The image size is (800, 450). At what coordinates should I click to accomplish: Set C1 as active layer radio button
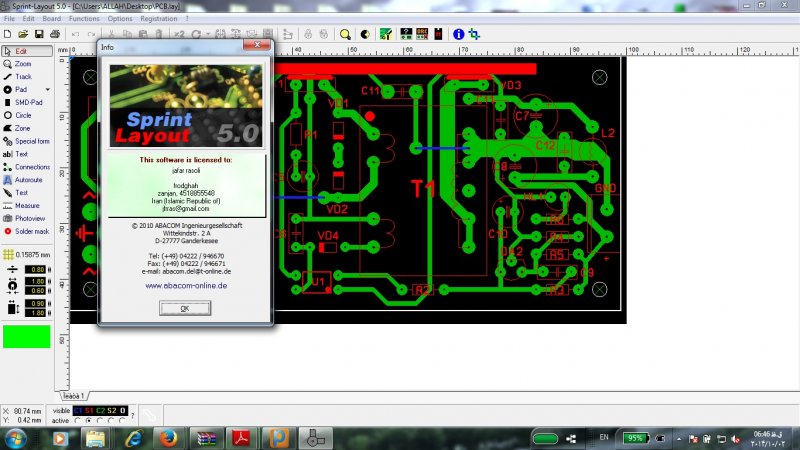click(x=78, y=420)
